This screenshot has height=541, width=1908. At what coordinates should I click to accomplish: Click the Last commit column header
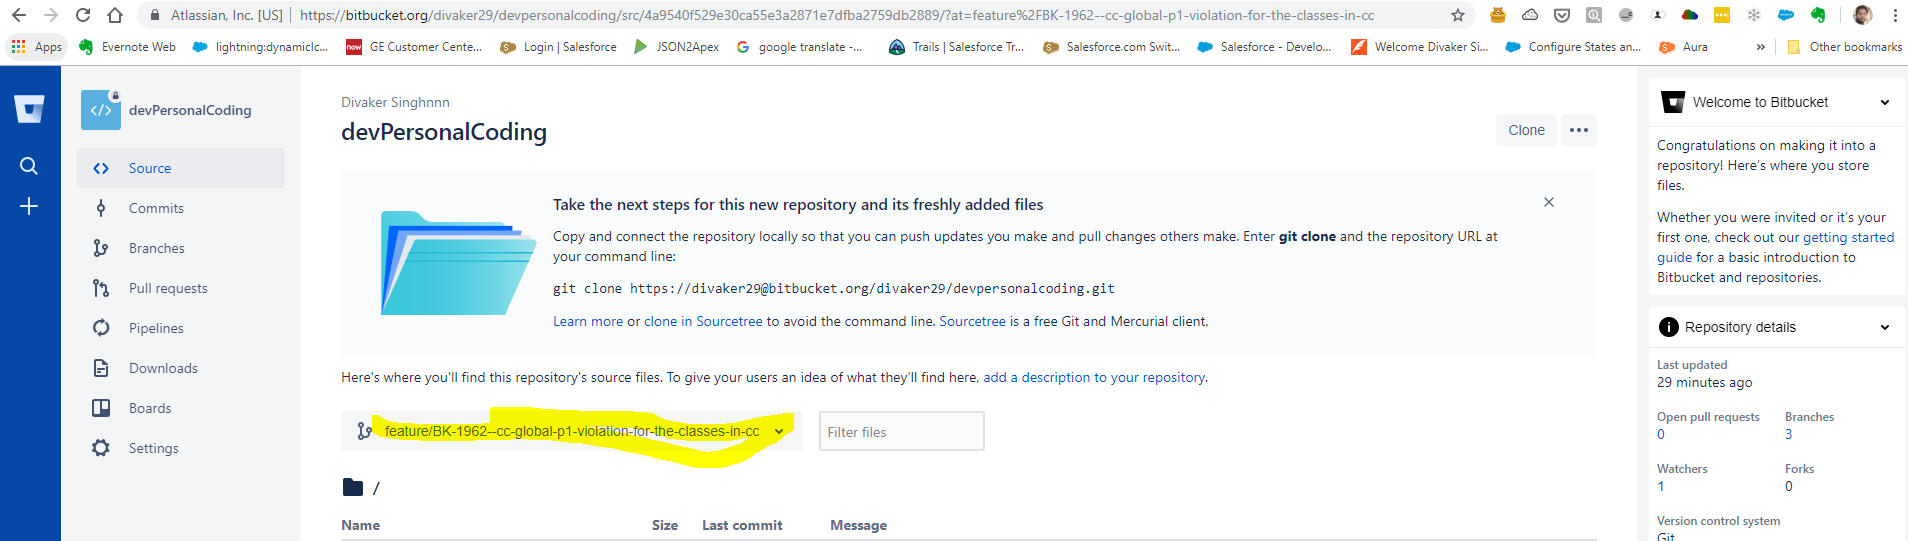742,525
